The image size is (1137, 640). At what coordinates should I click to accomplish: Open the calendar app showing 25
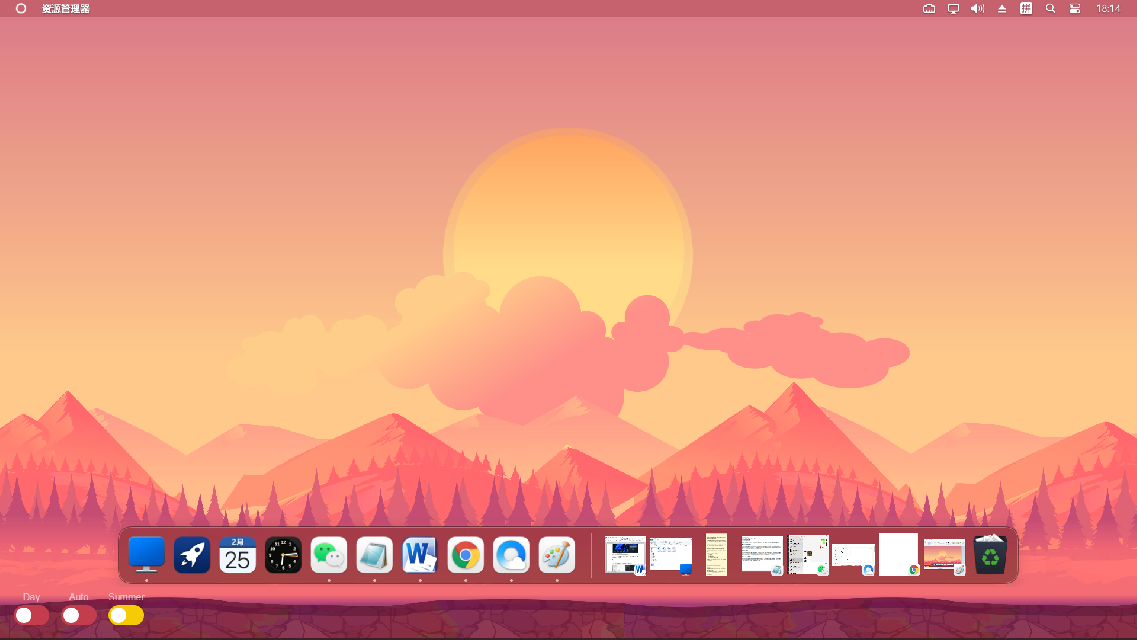238,554
